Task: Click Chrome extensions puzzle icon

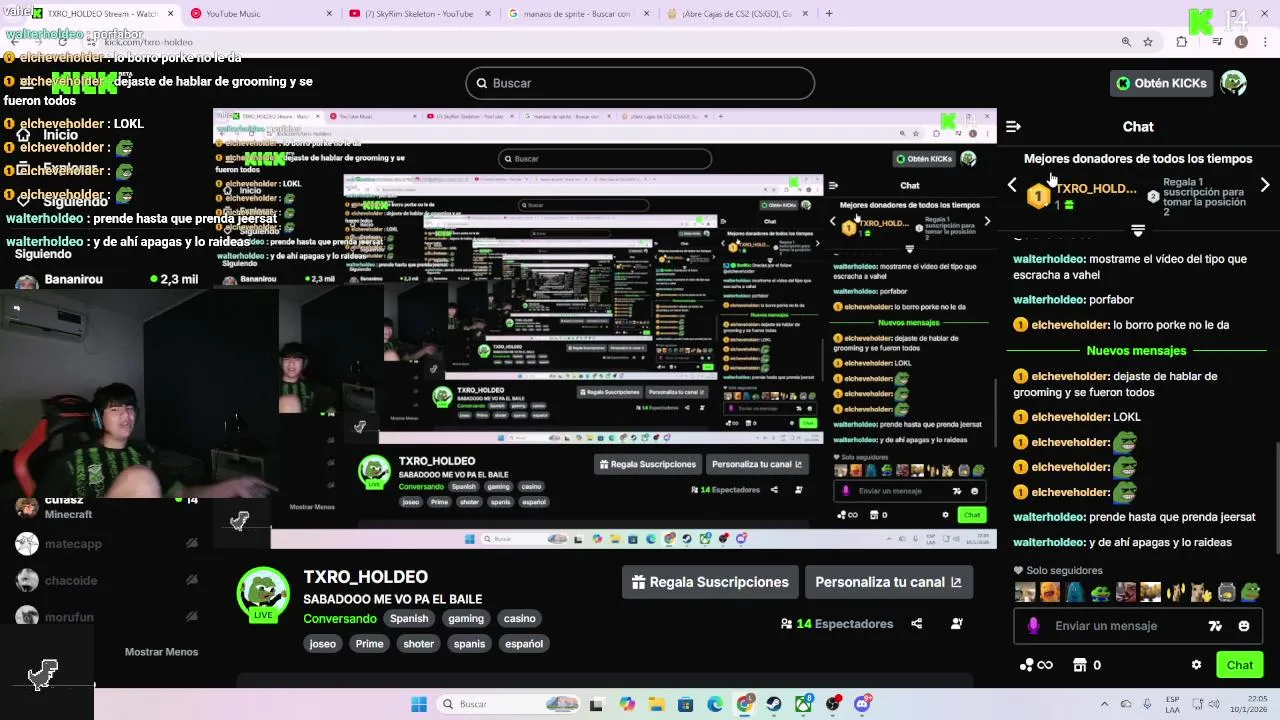Action: 1182,42
